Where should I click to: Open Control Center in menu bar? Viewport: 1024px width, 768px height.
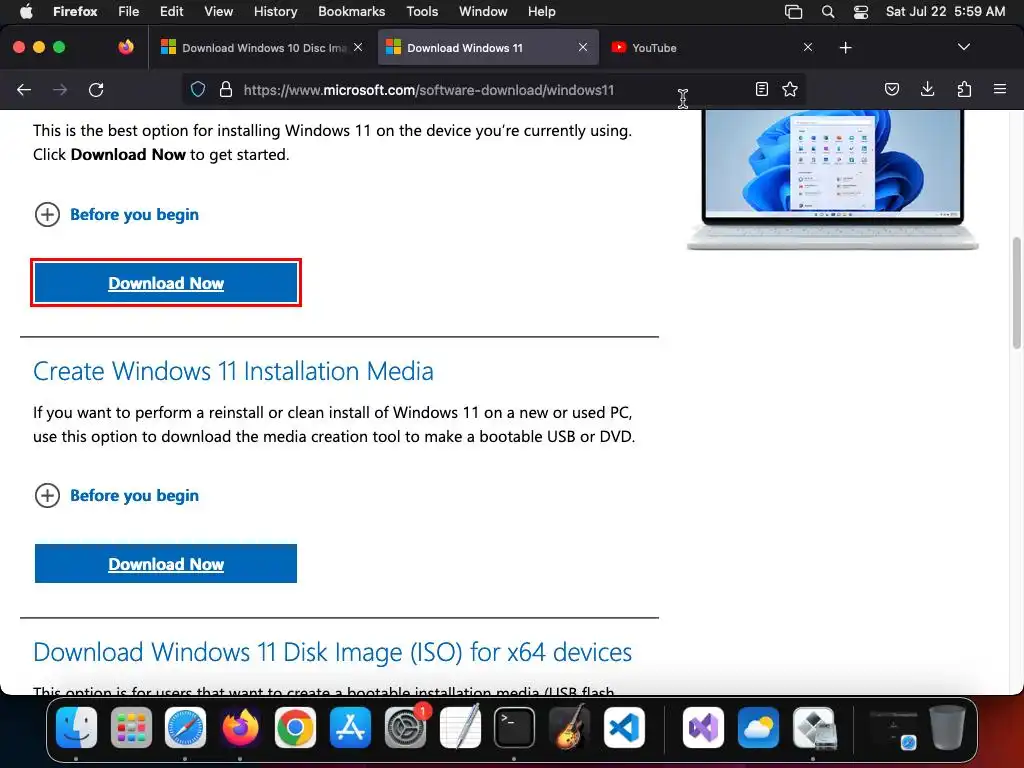pos(861,12)
